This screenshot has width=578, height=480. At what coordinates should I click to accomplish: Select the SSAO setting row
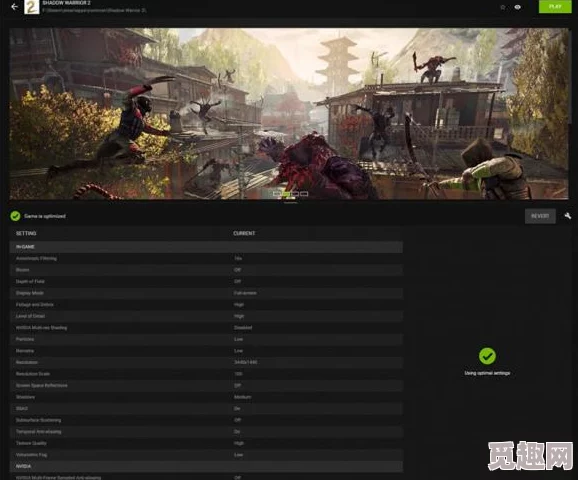click(x=206, y=408)
